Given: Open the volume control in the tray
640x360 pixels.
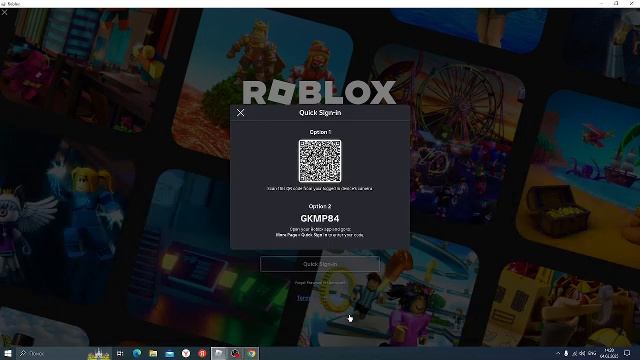Looking at the screenshot, I should [582, 353].
